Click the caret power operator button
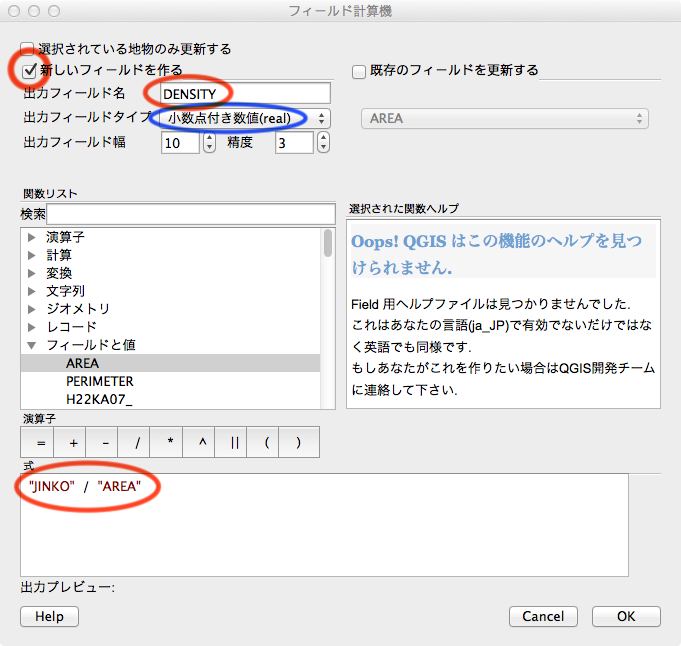This screenshot has width=681, height=646. point(201,442)
